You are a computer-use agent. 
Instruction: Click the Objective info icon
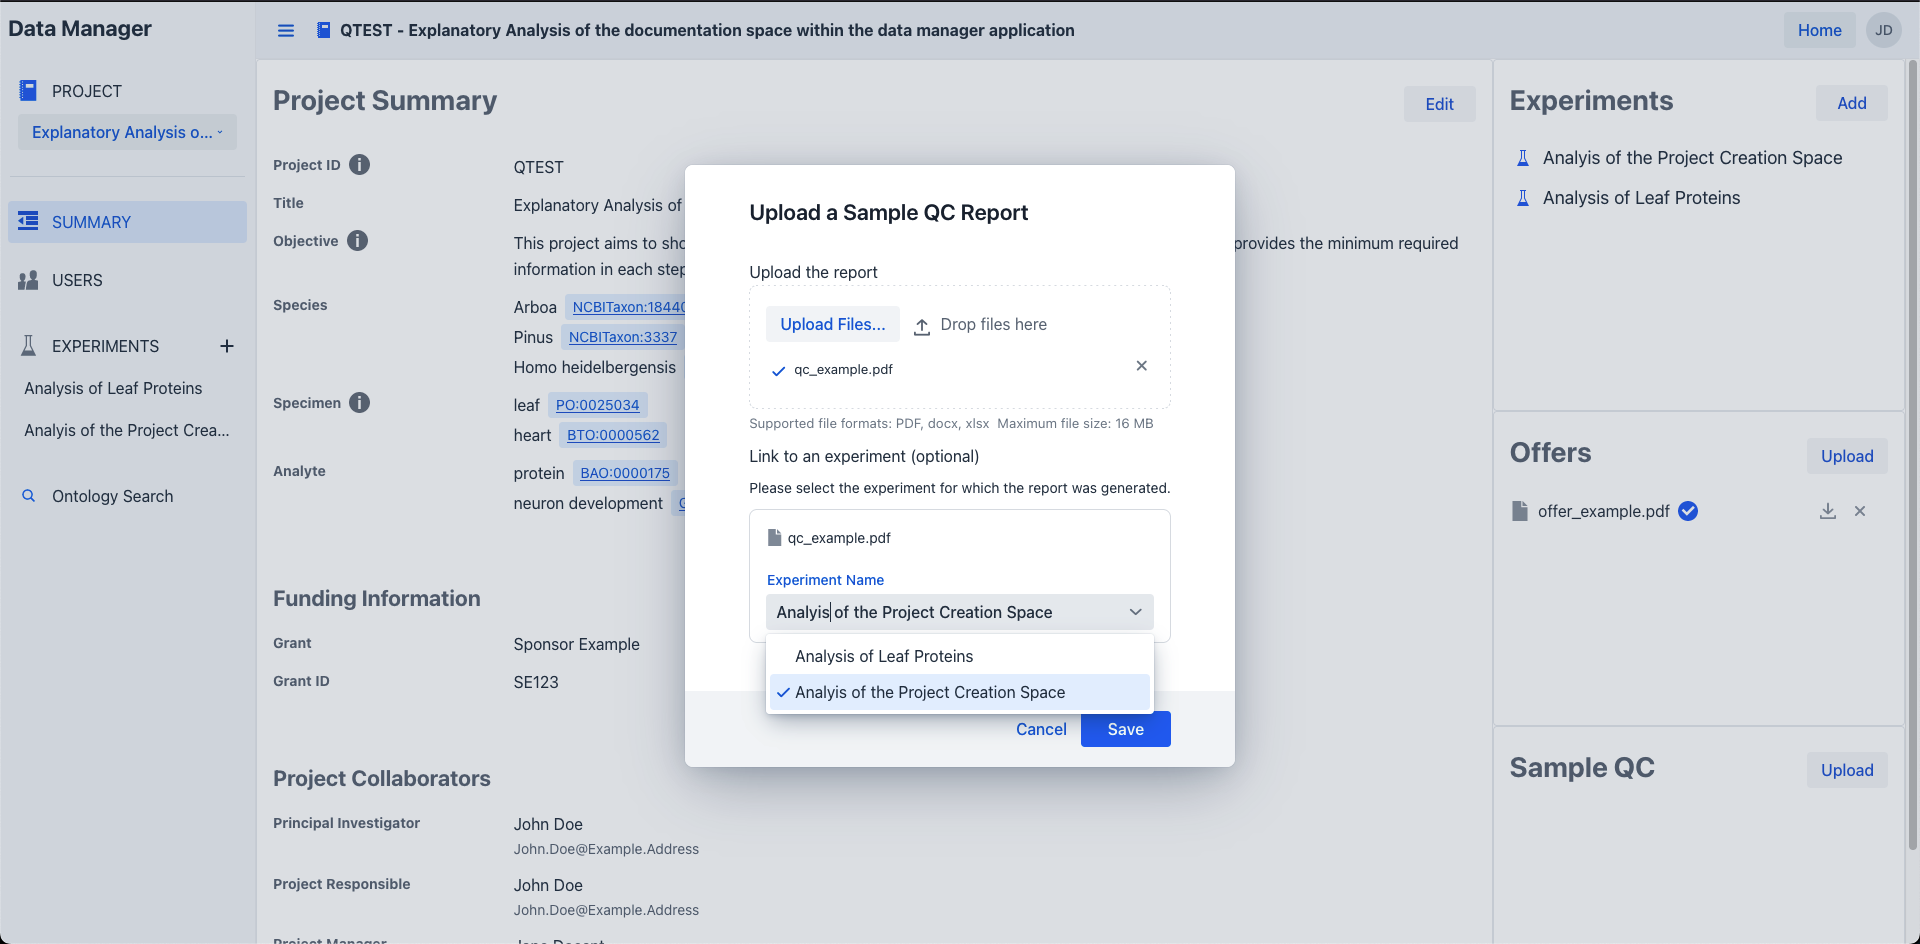[357, 241]
